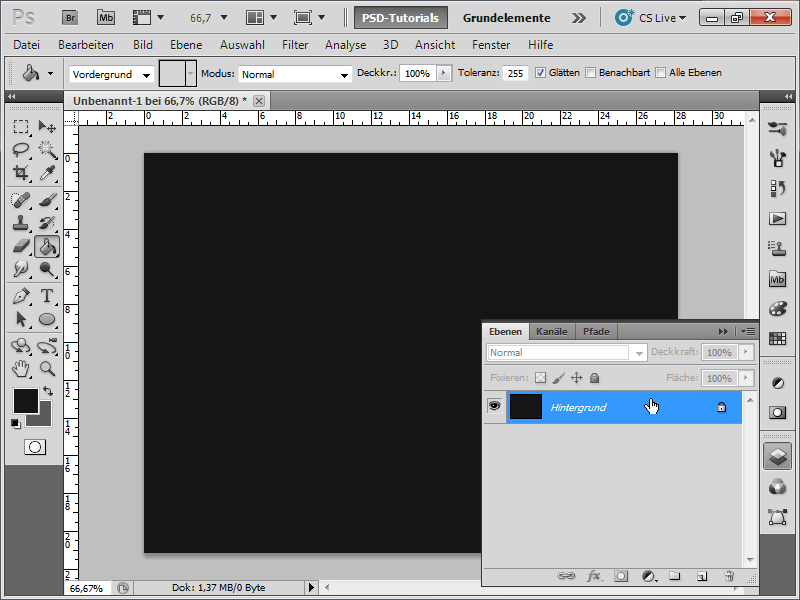This screenshot has width=800, height=600.
Task: Enable the Benachbart checkbox
Action: [x=590, y=73]
